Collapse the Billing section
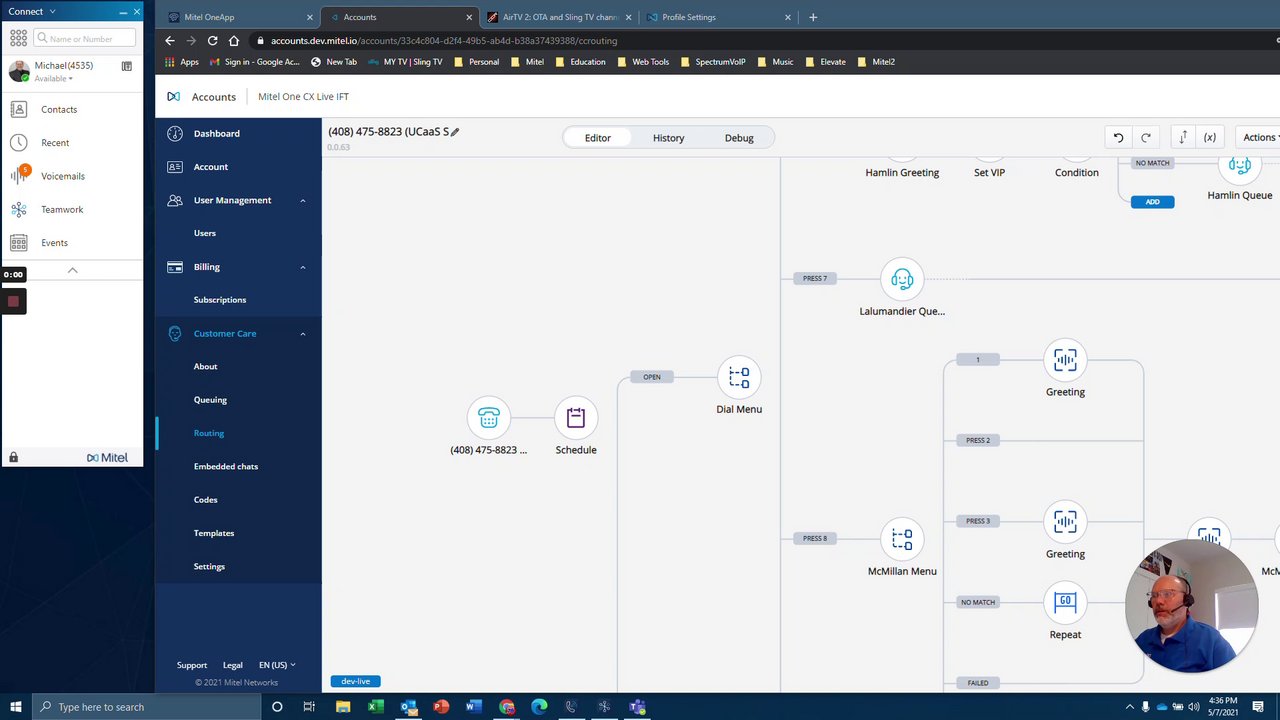 point(303,267)
